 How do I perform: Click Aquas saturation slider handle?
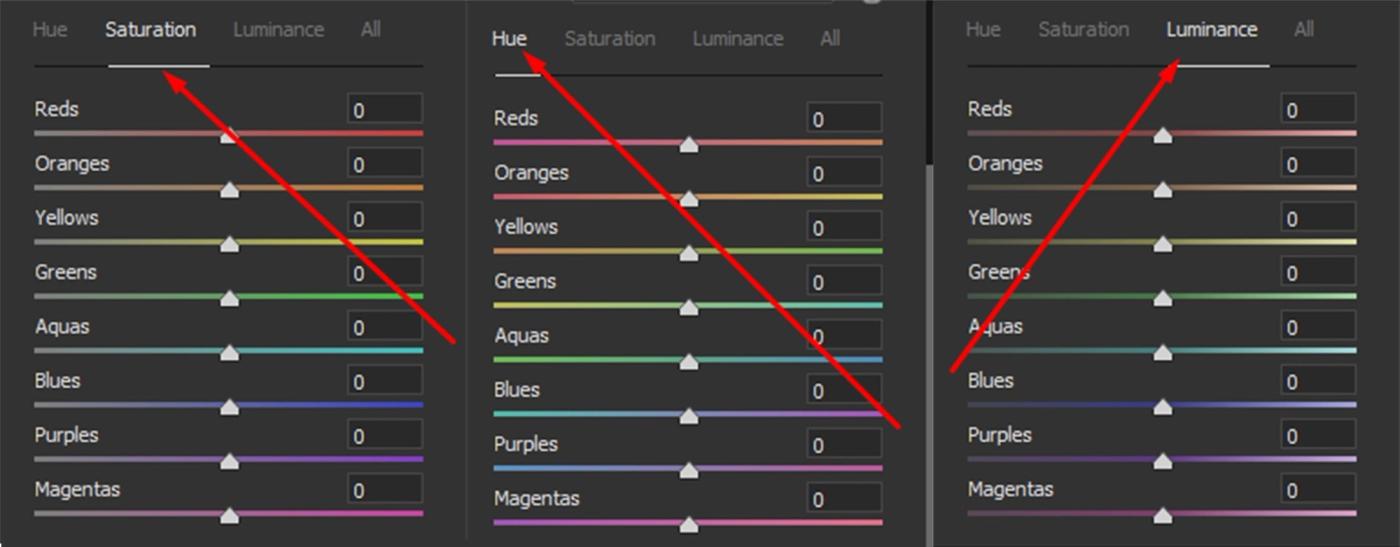click(x=229, y=352)
